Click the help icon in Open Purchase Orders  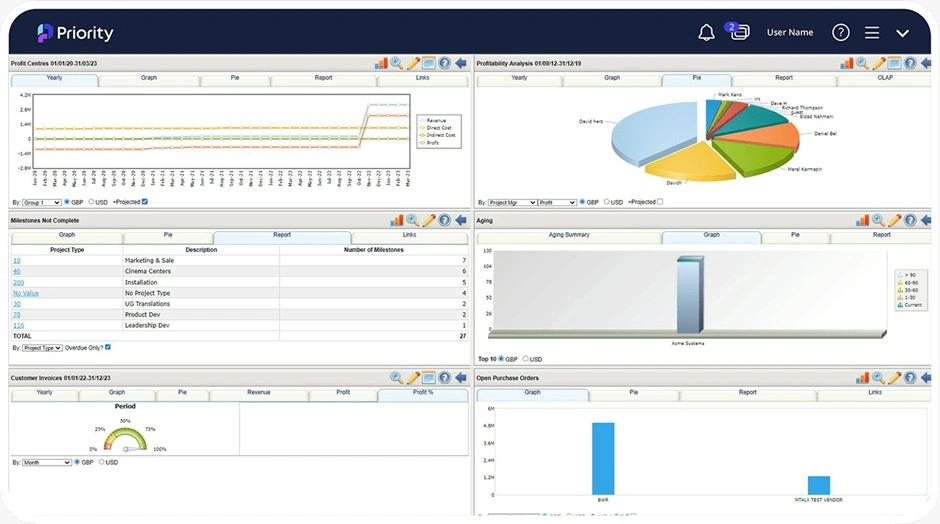[x=910, y=378]
